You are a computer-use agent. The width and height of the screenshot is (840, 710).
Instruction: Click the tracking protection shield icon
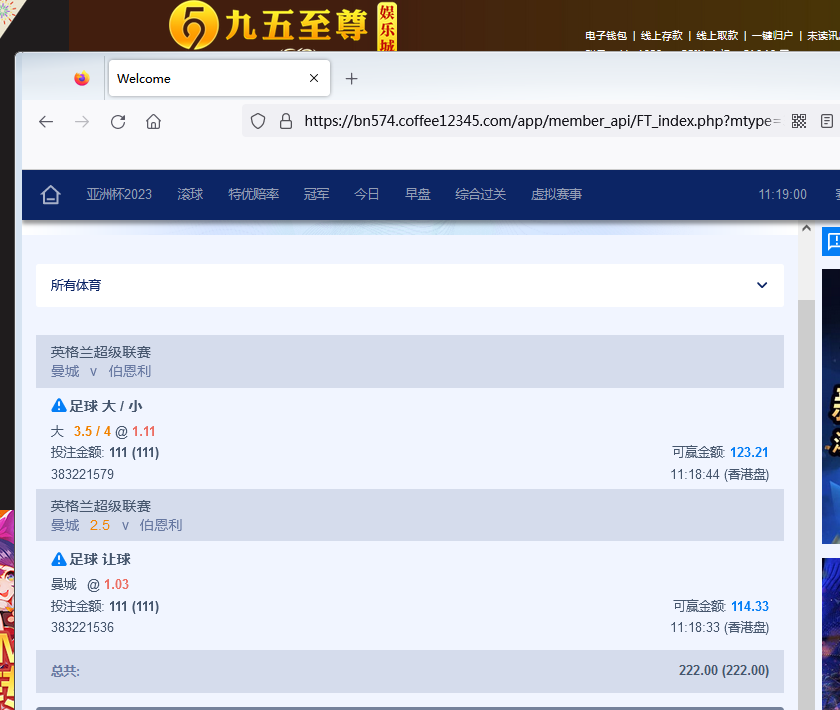258,121
